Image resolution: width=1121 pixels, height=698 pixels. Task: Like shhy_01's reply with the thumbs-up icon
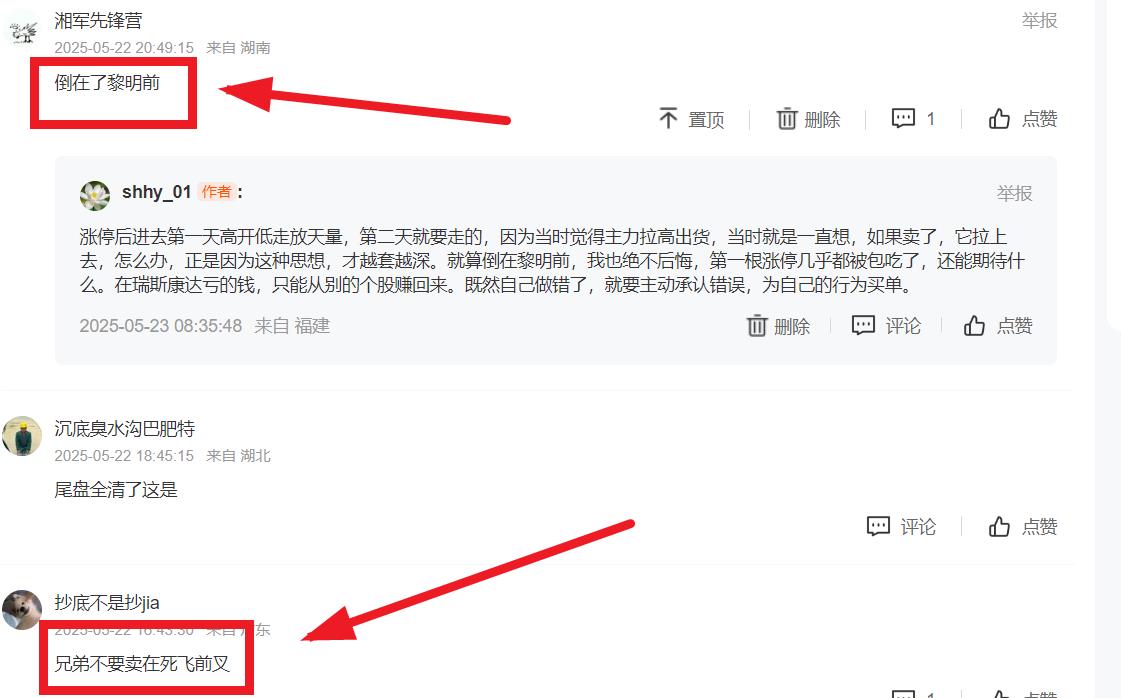coord(974,325)
